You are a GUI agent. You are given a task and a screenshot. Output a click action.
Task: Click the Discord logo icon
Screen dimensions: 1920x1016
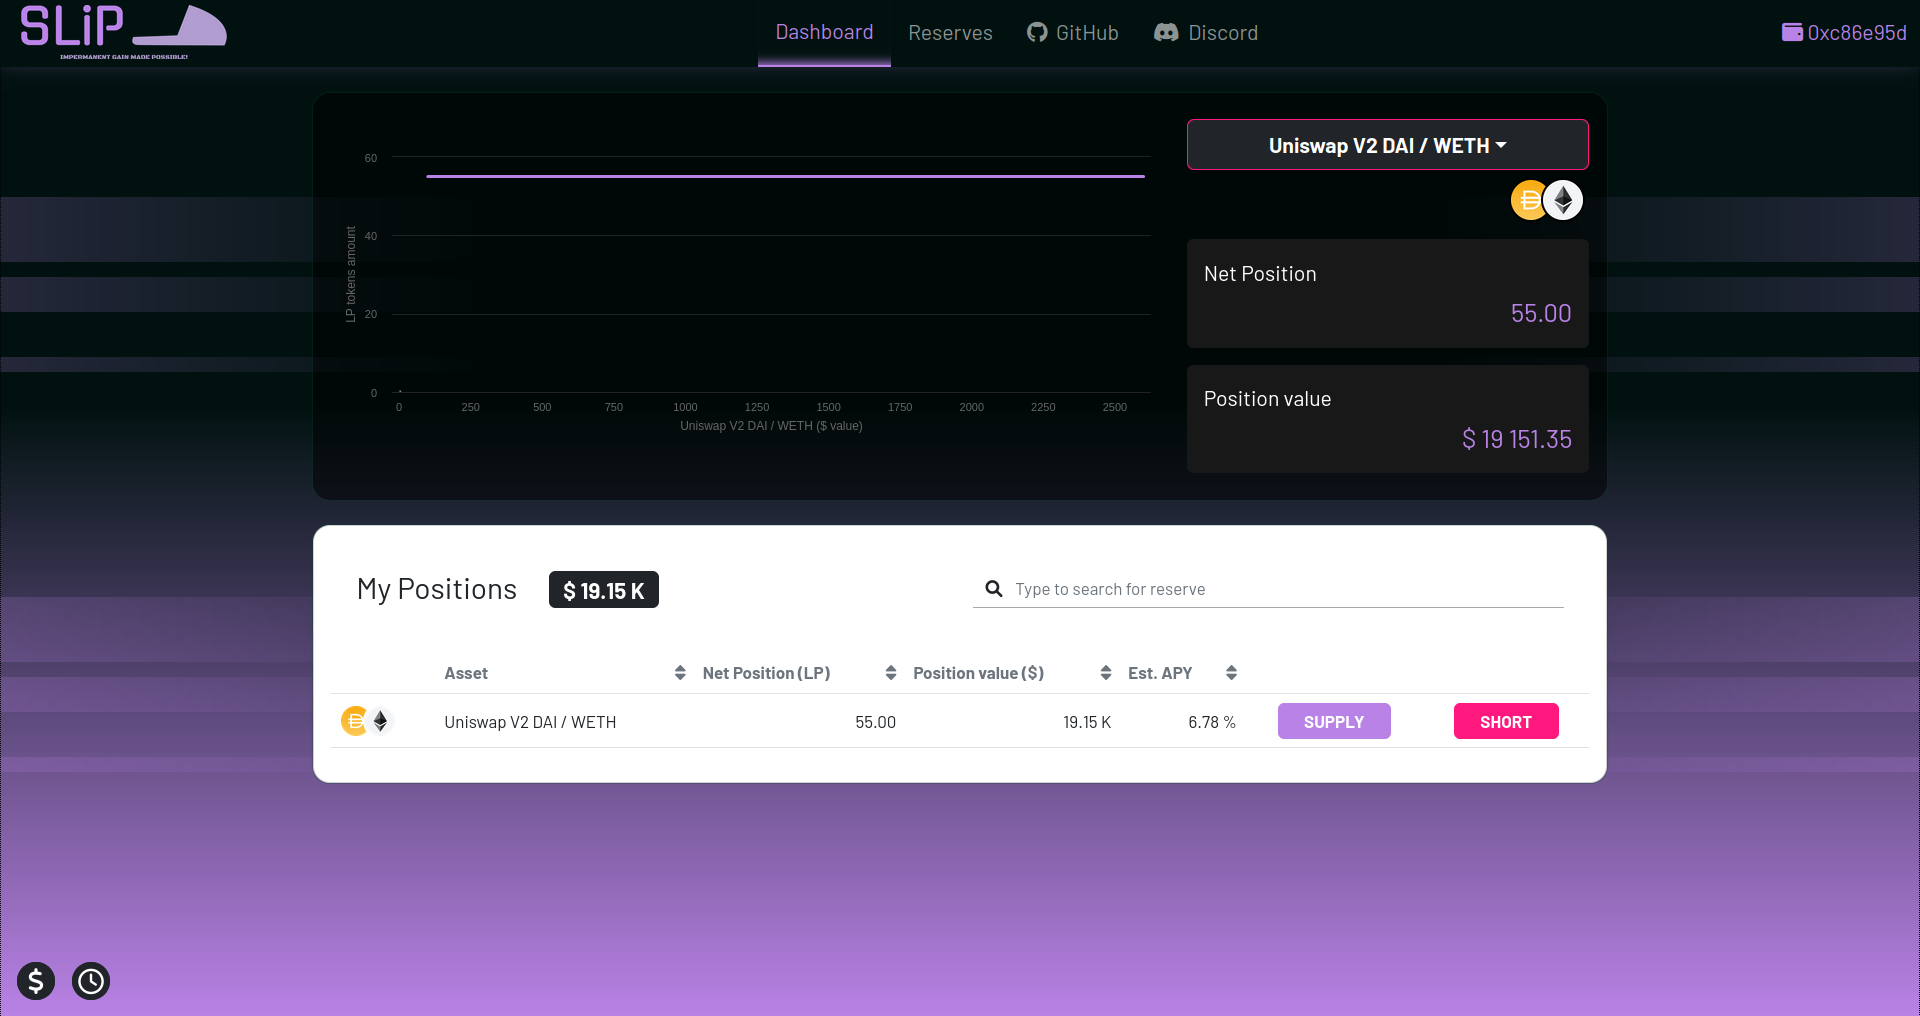[1166, 33]
